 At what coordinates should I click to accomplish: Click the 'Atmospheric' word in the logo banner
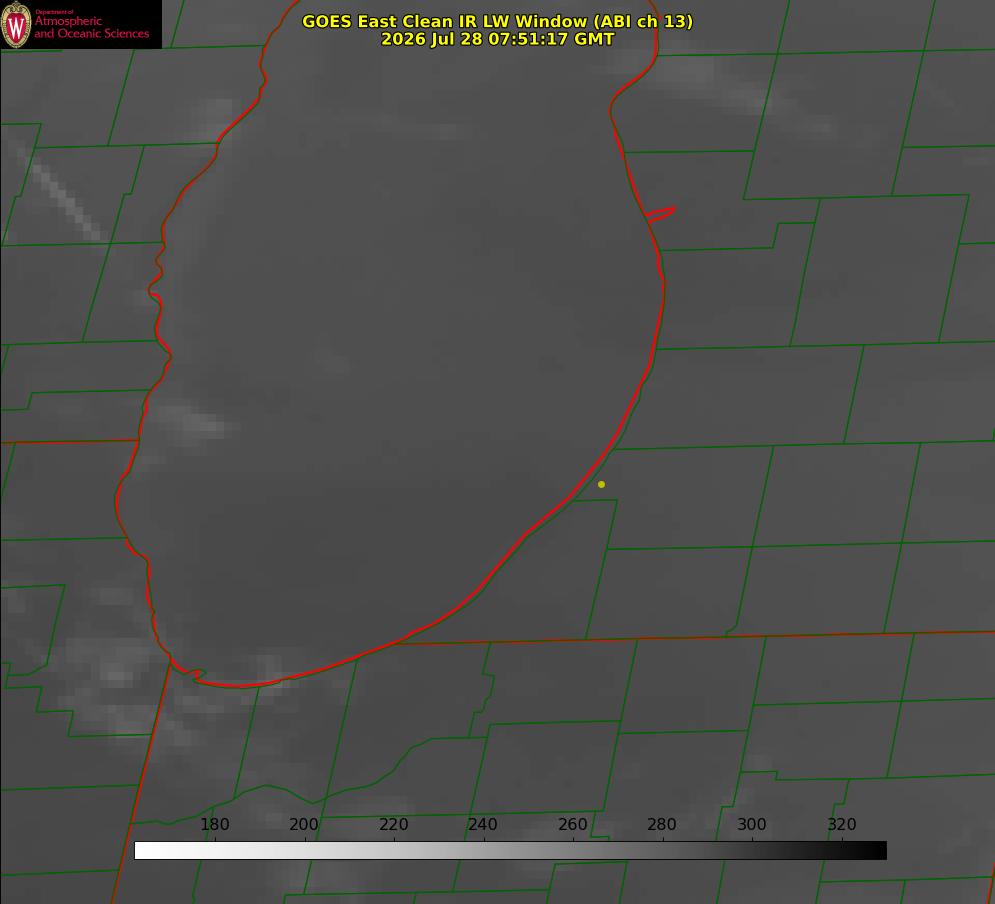point(68,22)
